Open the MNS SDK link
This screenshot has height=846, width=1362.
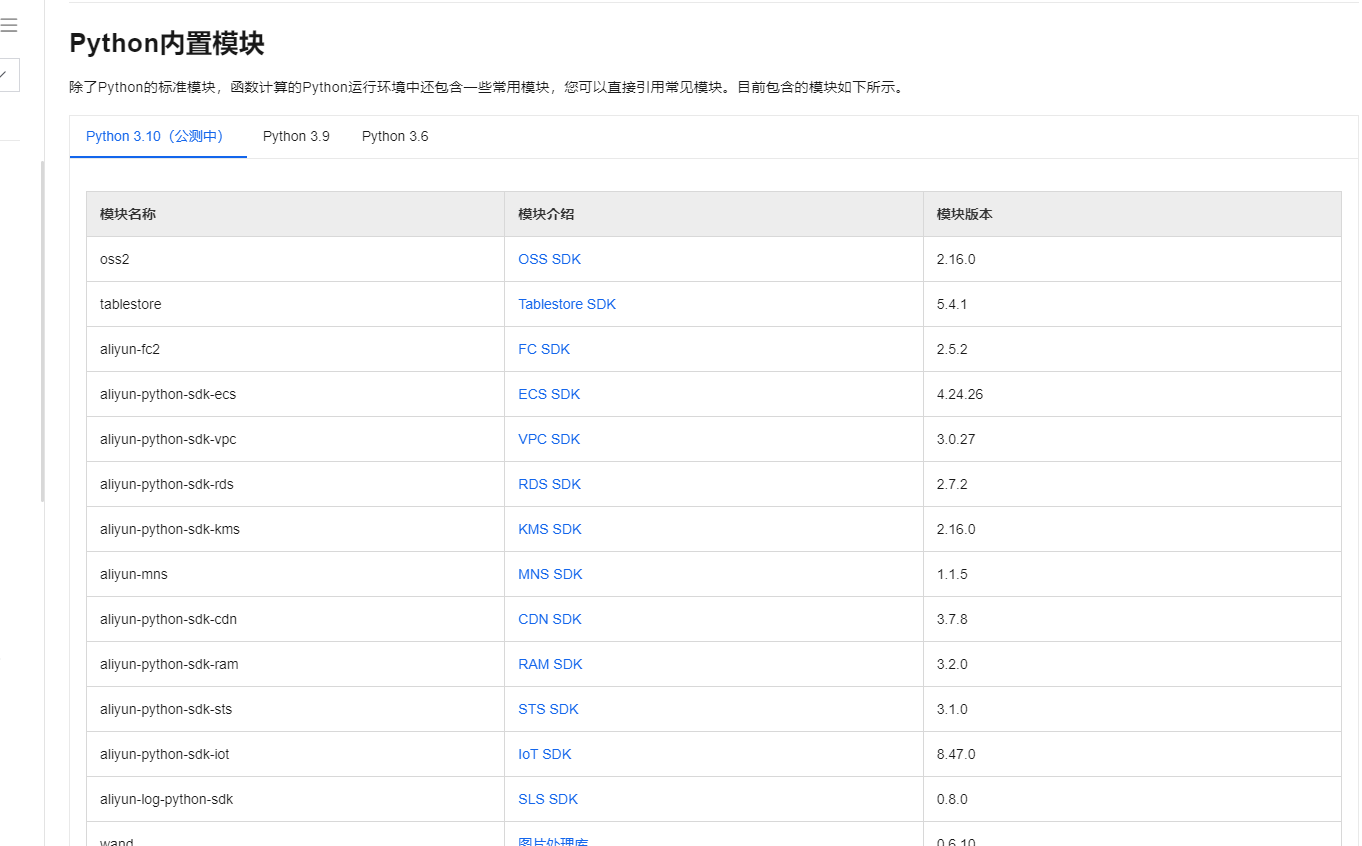[550, 574]
